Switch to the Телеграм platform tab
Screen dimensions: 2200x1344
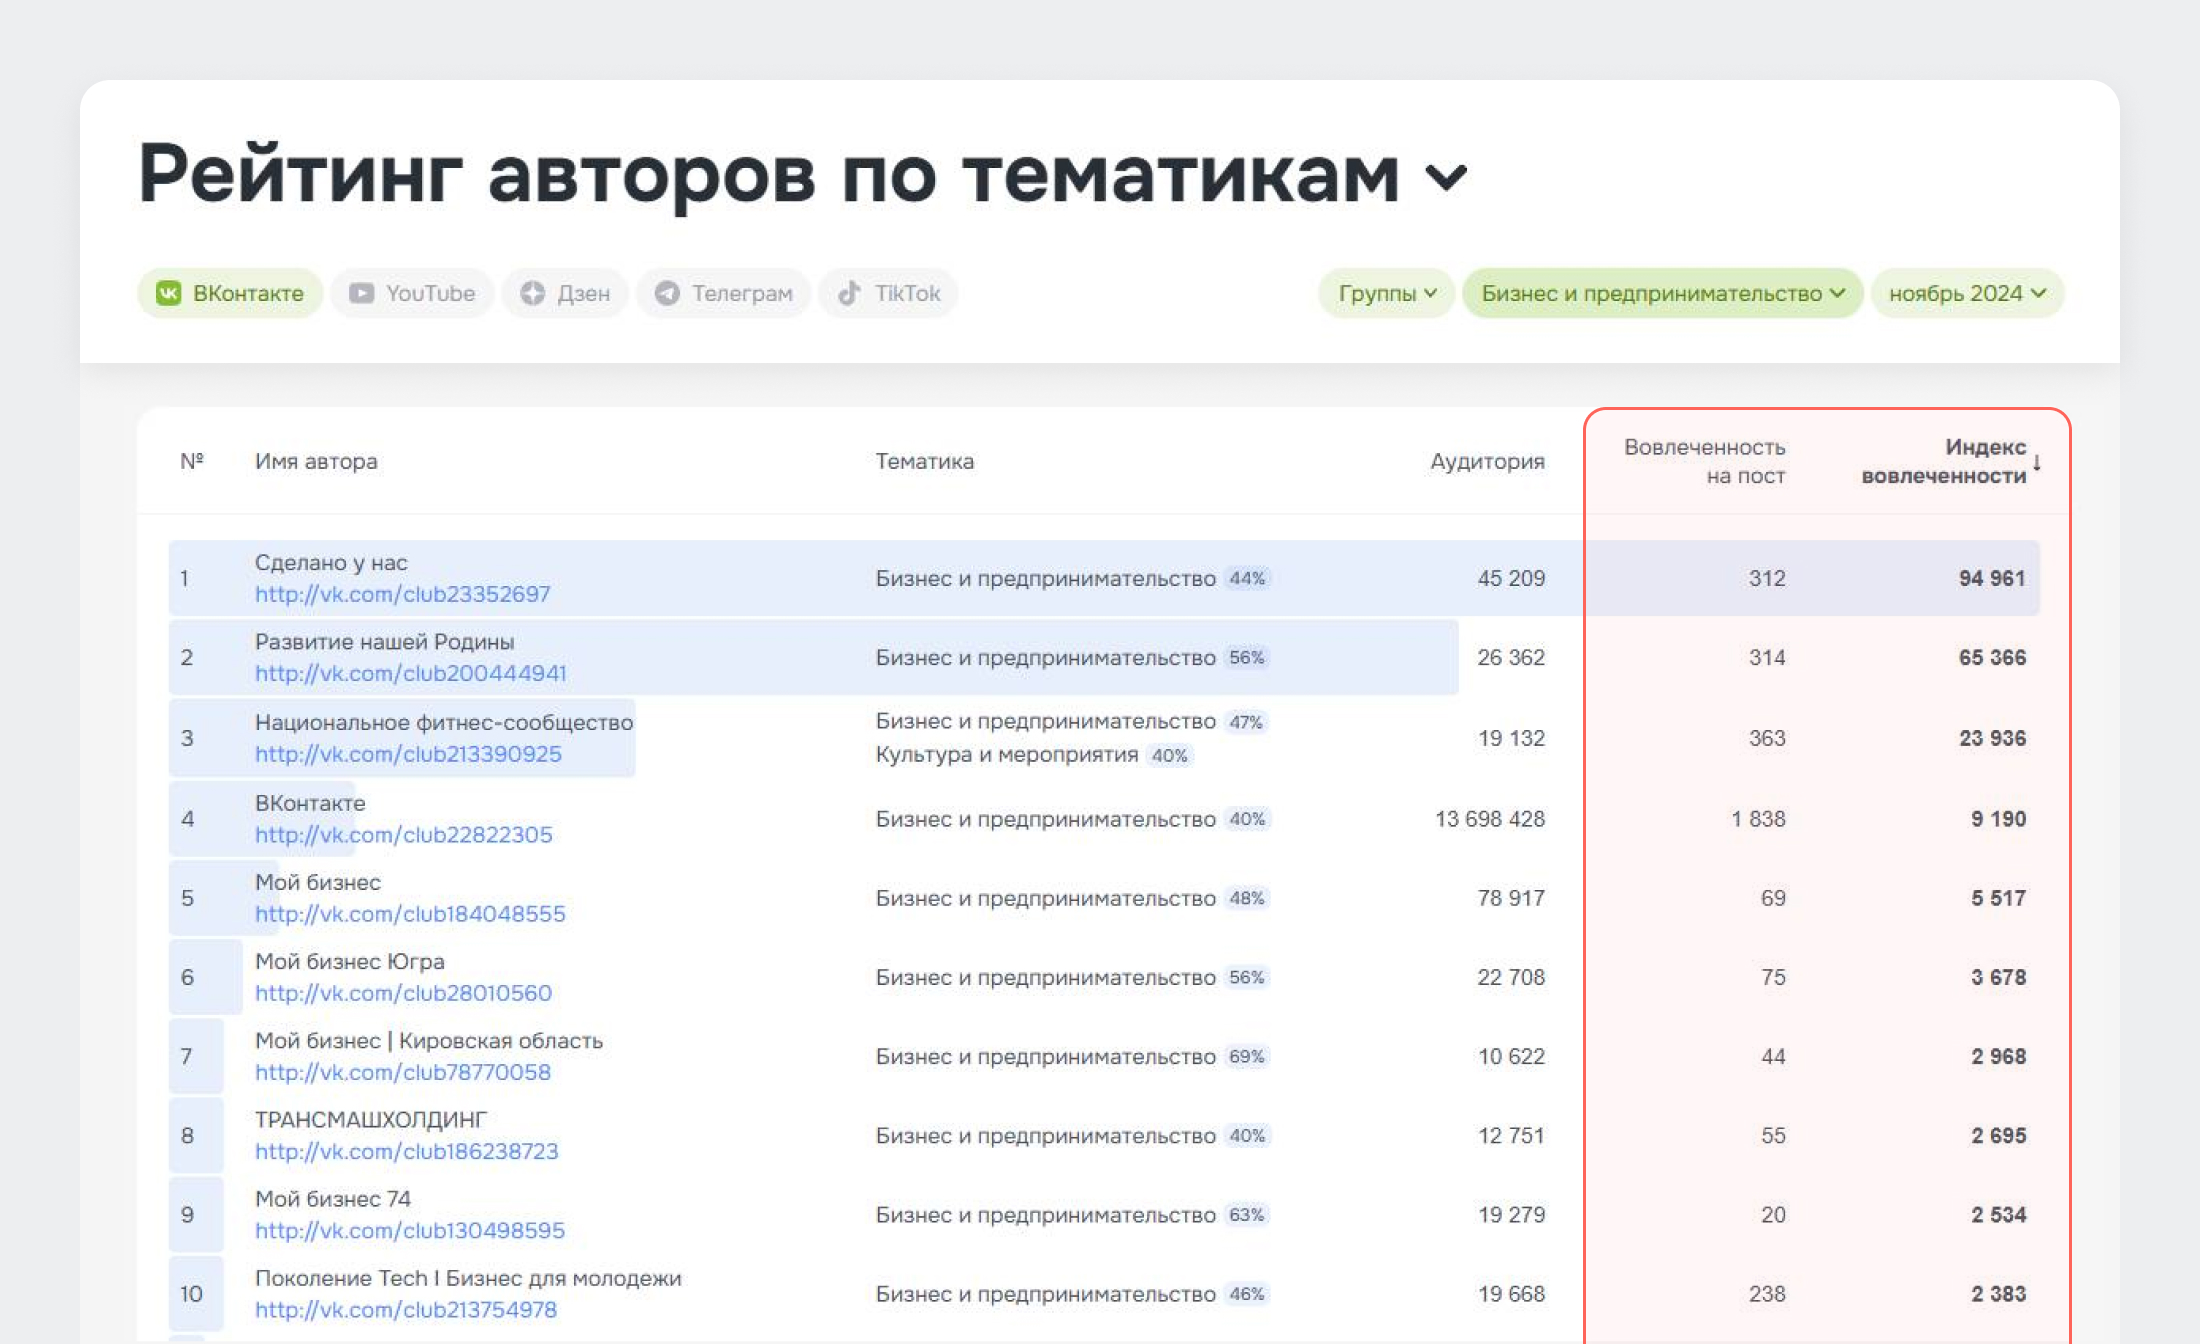point(723,293)
